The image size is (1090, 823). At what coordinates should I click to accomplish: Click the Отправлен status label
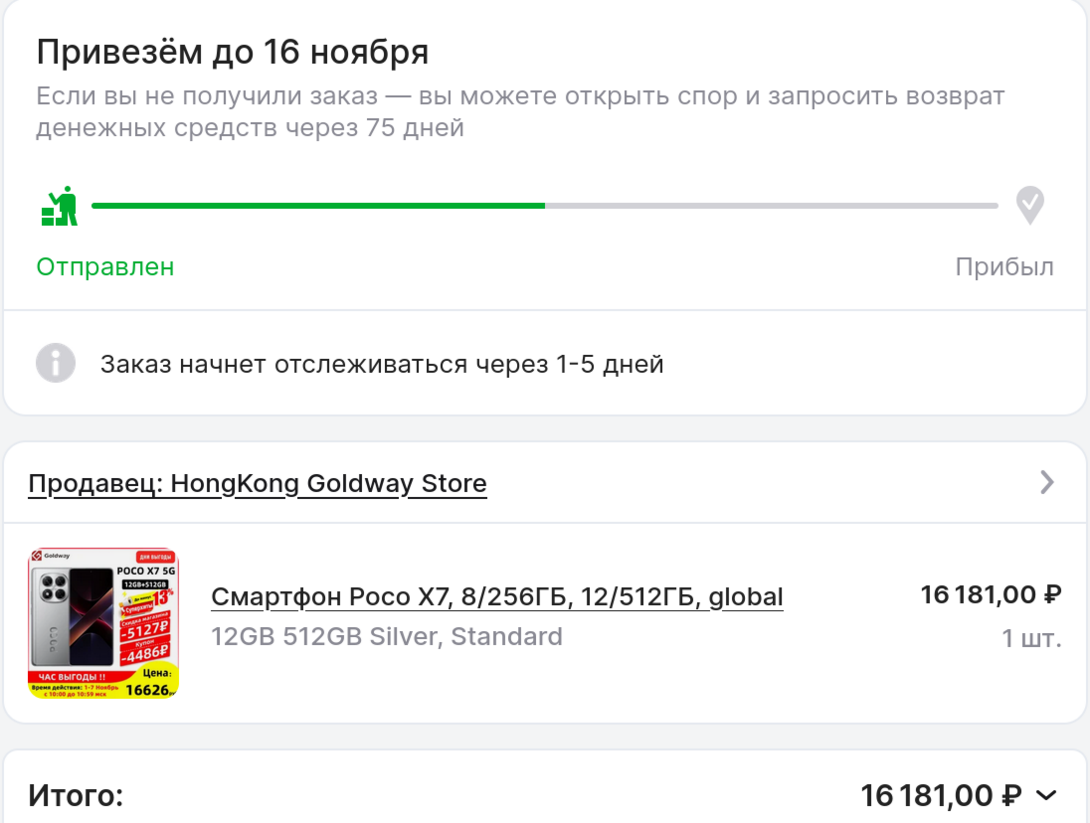coord(104,267)
